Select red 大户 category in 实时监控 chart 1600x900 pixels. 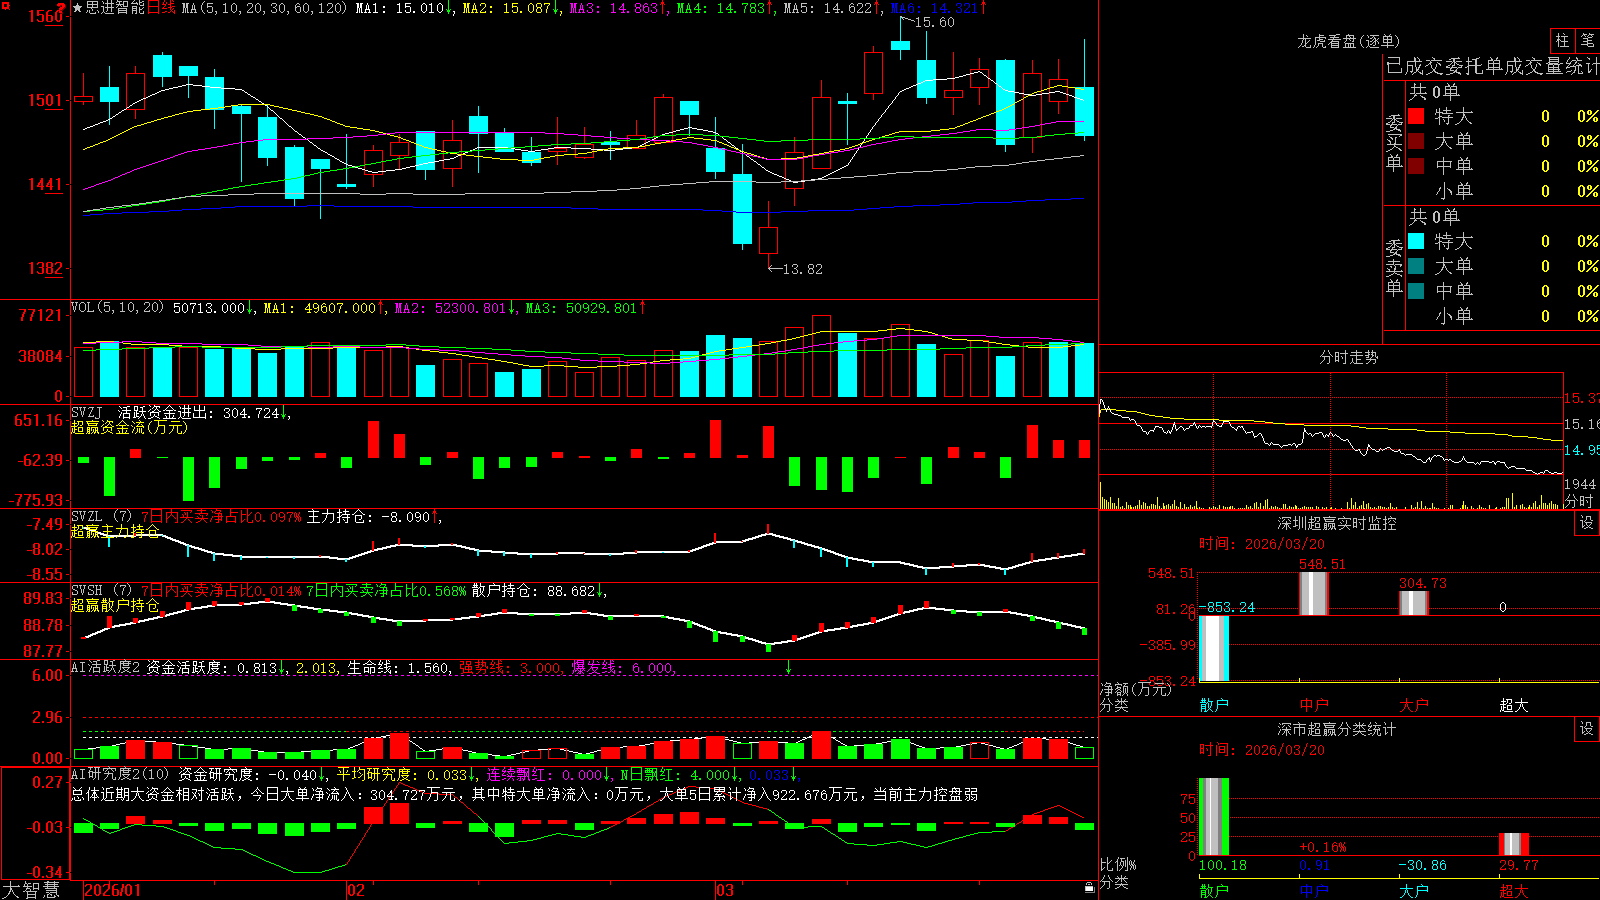click(1414, 705)
